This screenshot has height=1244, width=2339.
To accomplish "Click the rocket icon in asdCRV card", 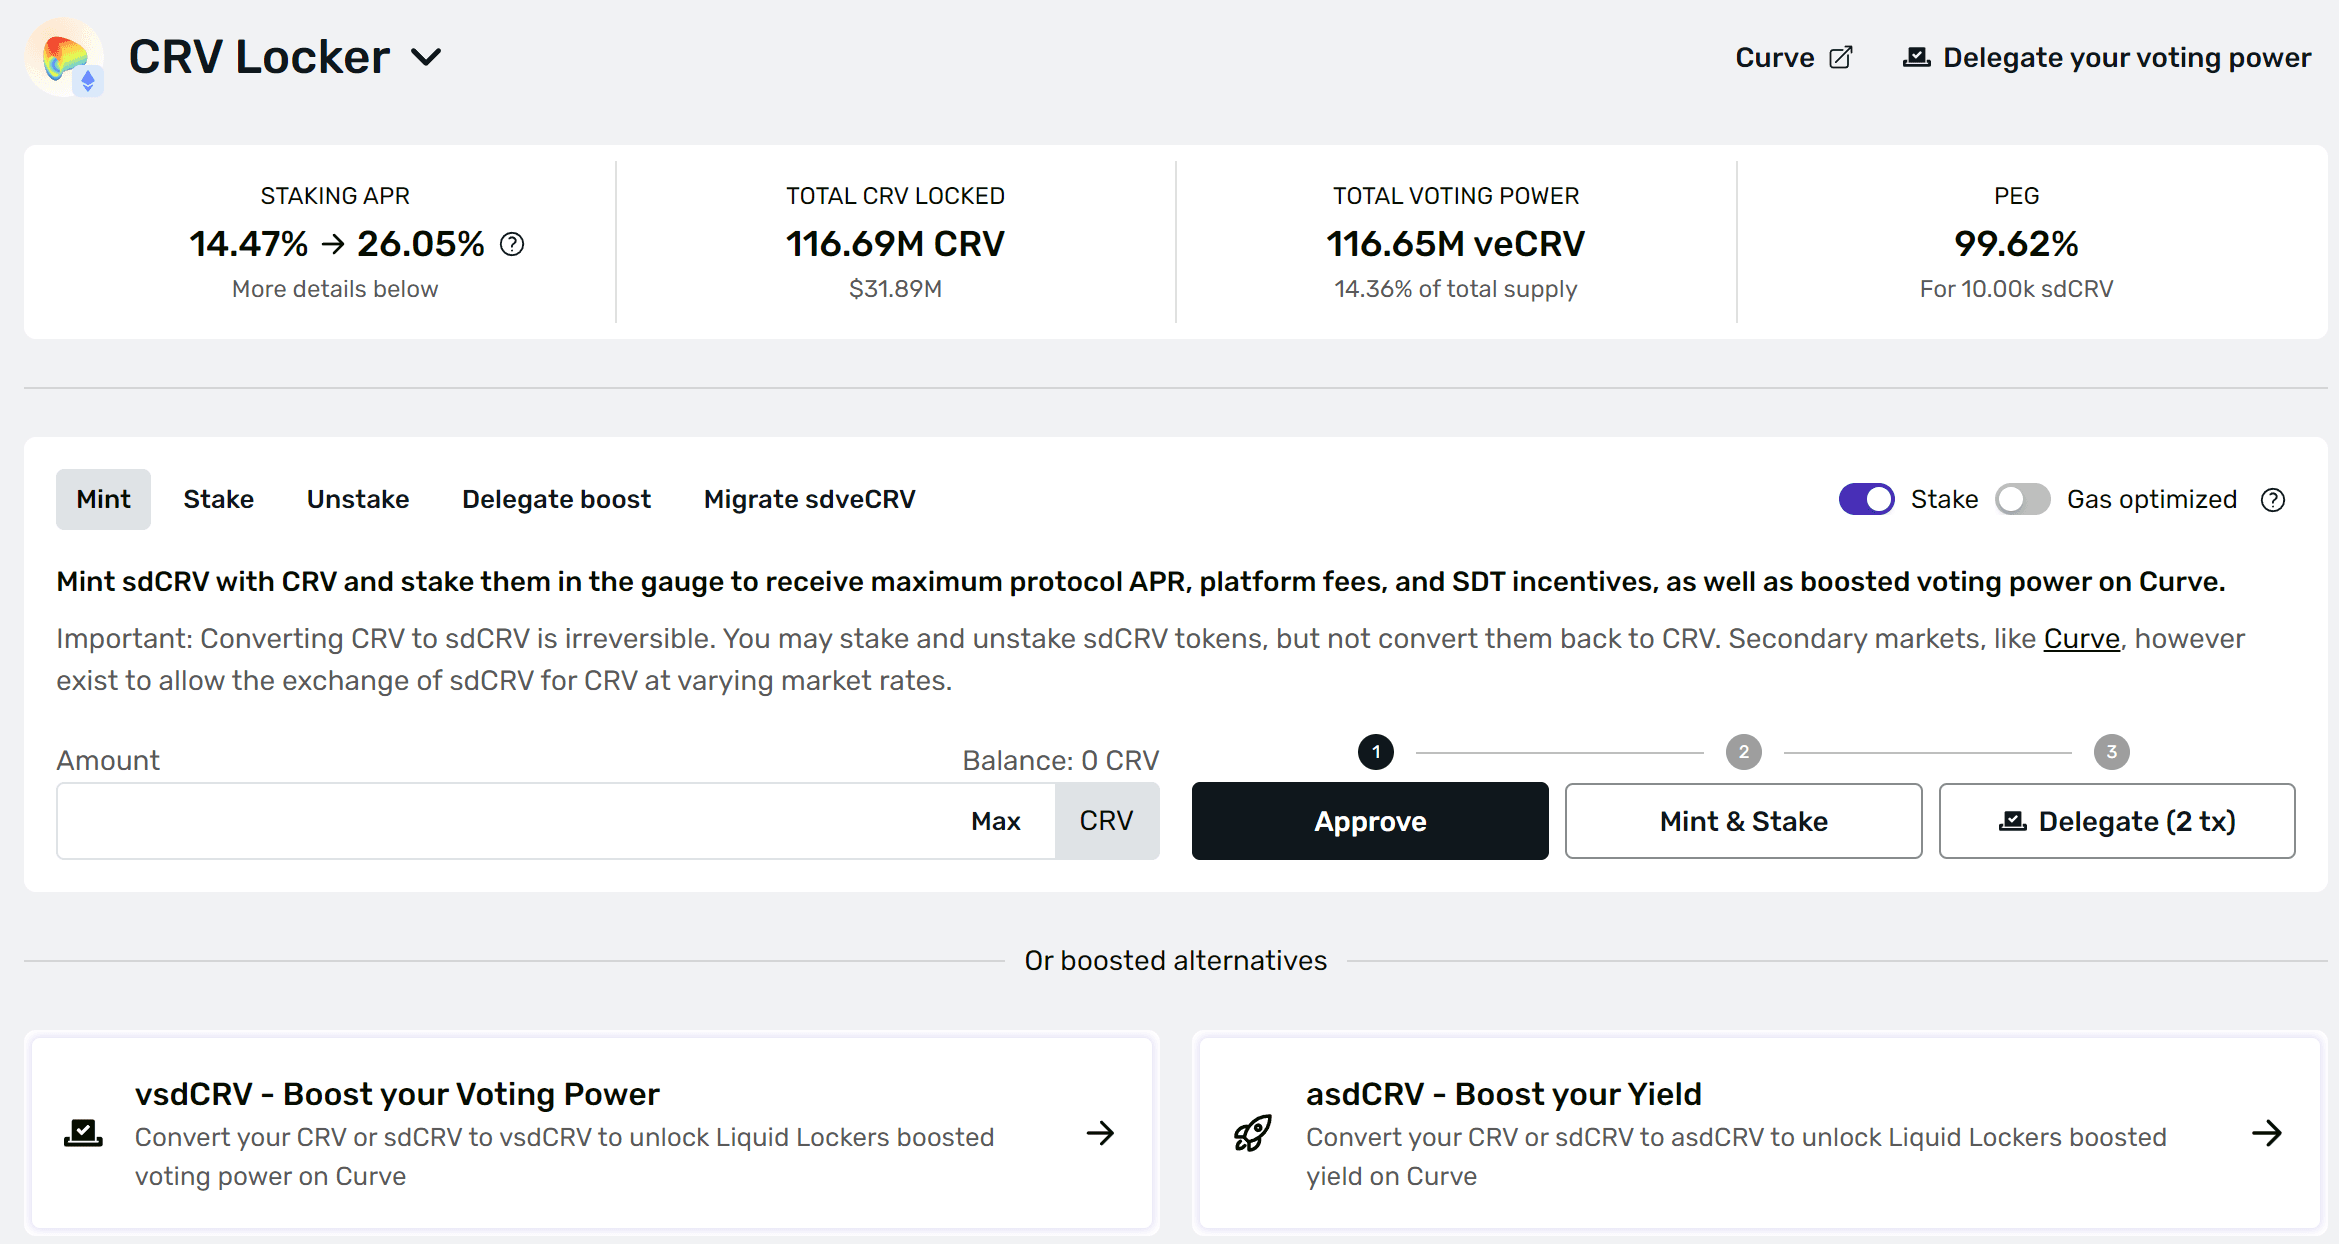I will [1252, 1133].
